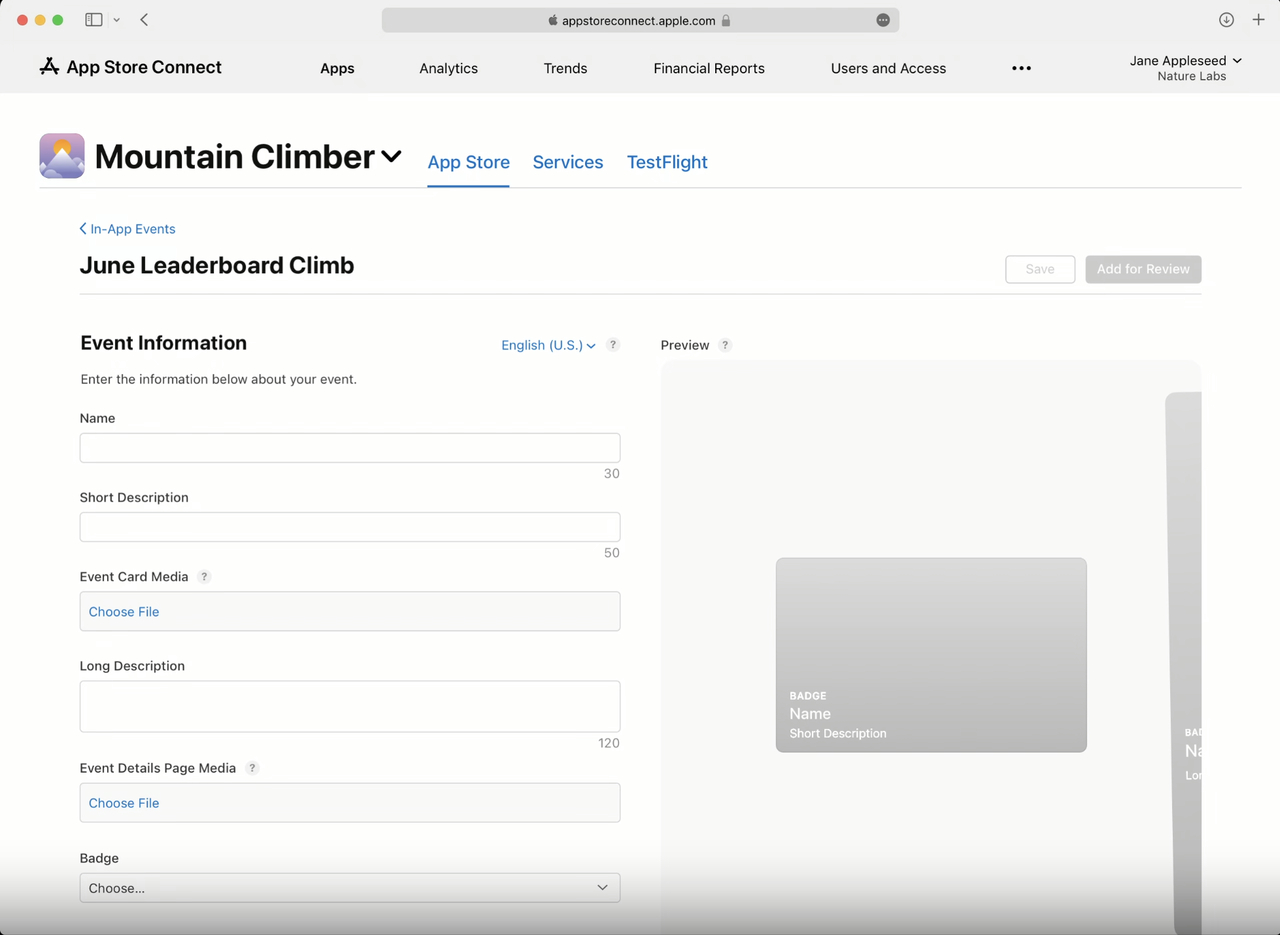Go to Users and Access
The width and height of the screenshot is (1280, 935).
pyautogui.click(x=888, y=68)
